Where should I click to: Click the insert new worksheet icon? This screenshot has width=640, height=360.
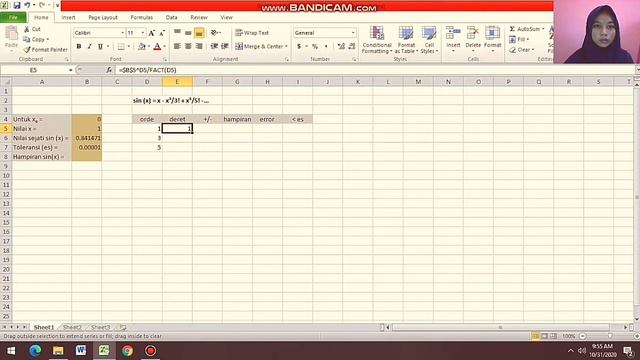point(123,327)
